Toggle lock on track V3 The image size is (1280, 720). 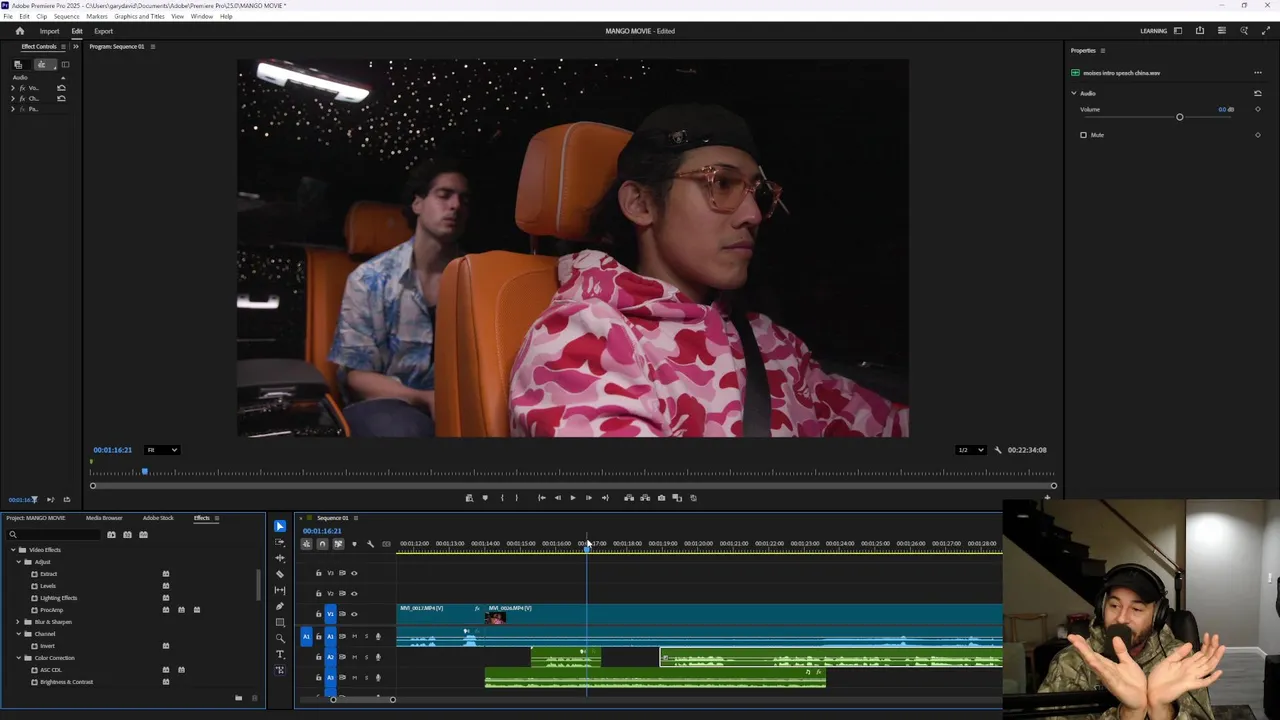point(318,573)
